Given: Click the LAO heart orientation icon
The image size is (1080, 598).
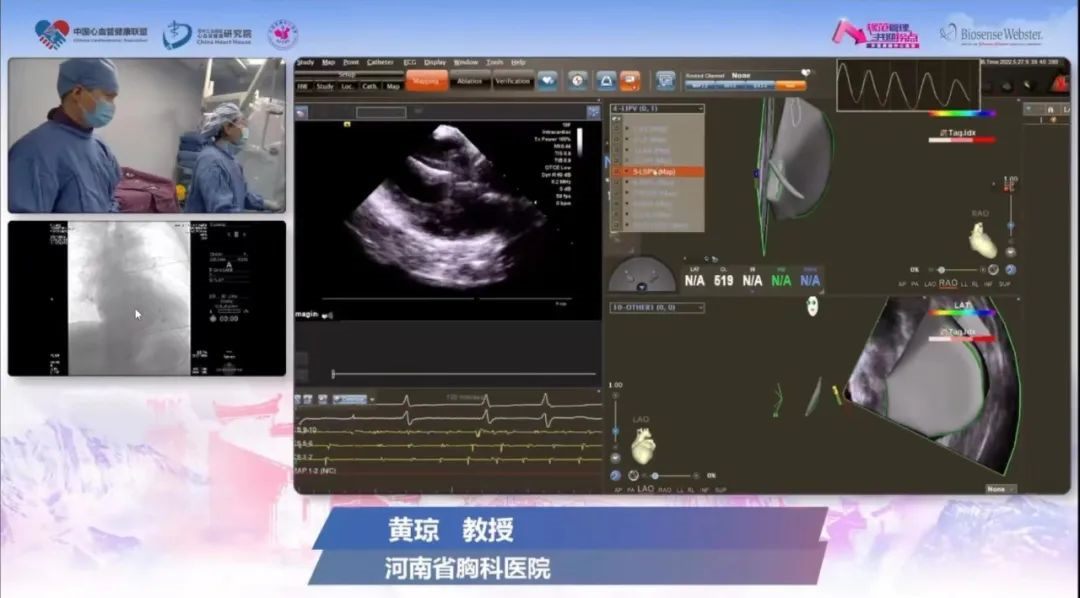Looking at the screenshot, I should pyautogui.click(x=643, y=444).
